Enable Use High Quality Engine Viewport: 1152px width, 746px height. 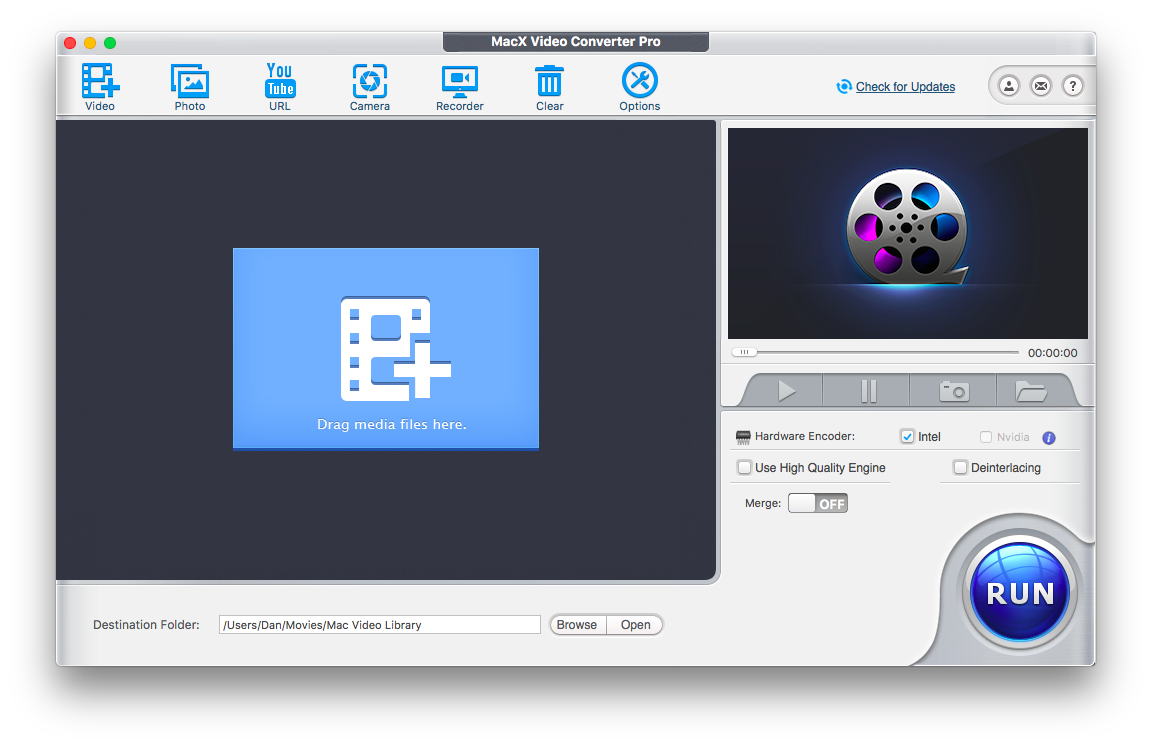pos(744,467)
